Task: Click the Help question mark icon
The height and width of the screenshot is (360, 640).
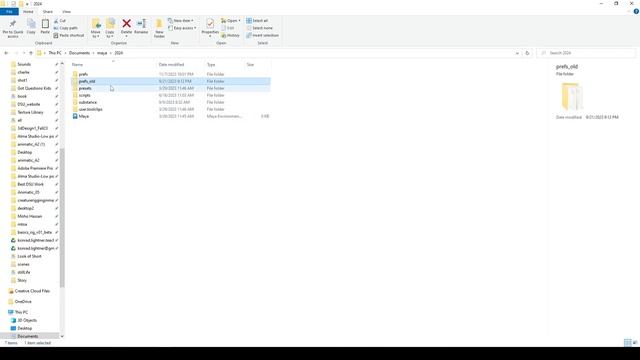Action: (636, 11)
